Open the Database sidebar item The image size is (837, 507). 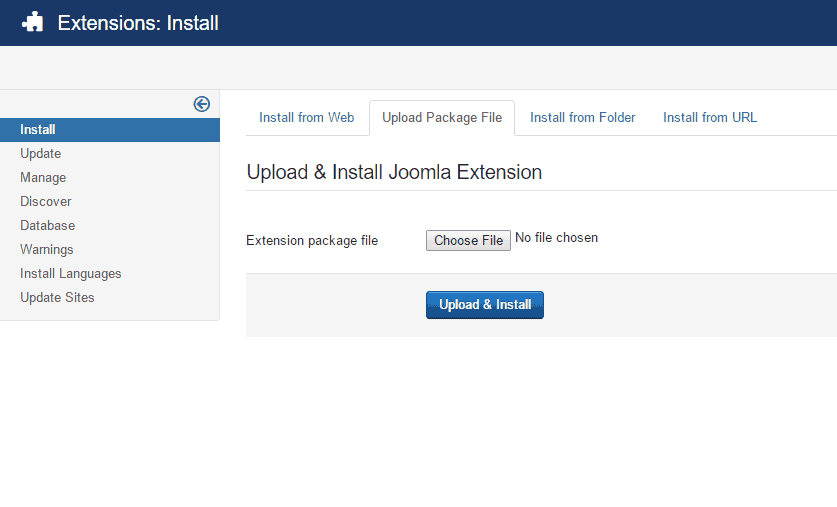47,225
